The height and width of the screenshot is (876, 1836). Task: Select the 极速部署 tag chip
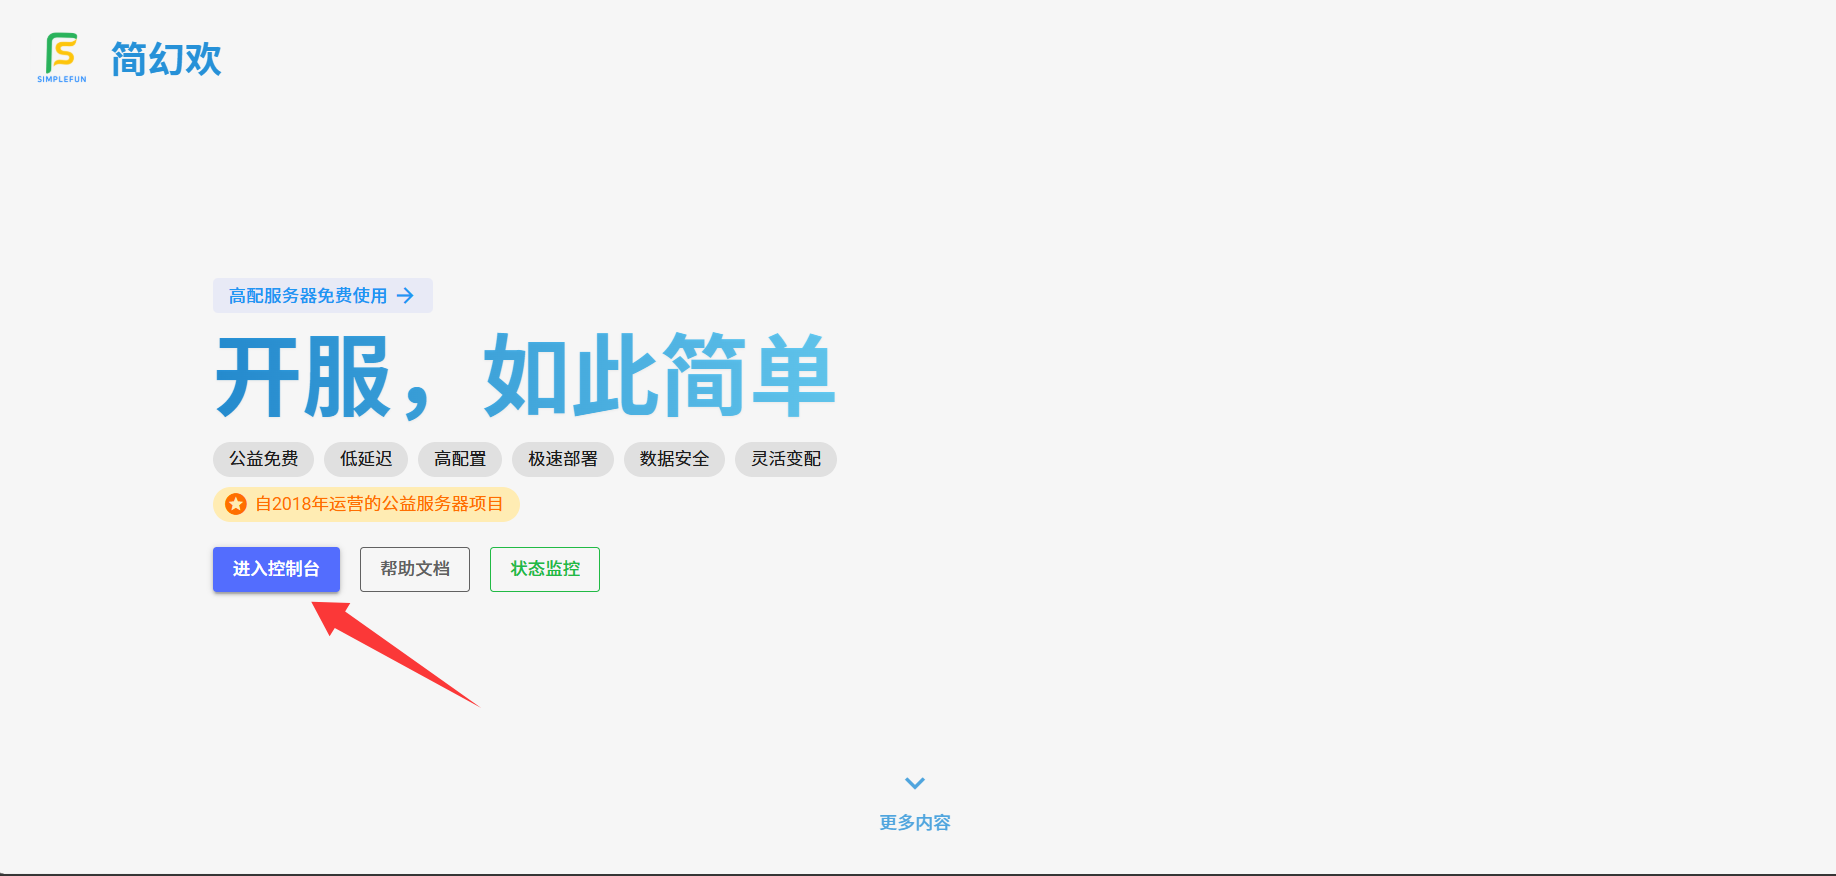(563, 459)
